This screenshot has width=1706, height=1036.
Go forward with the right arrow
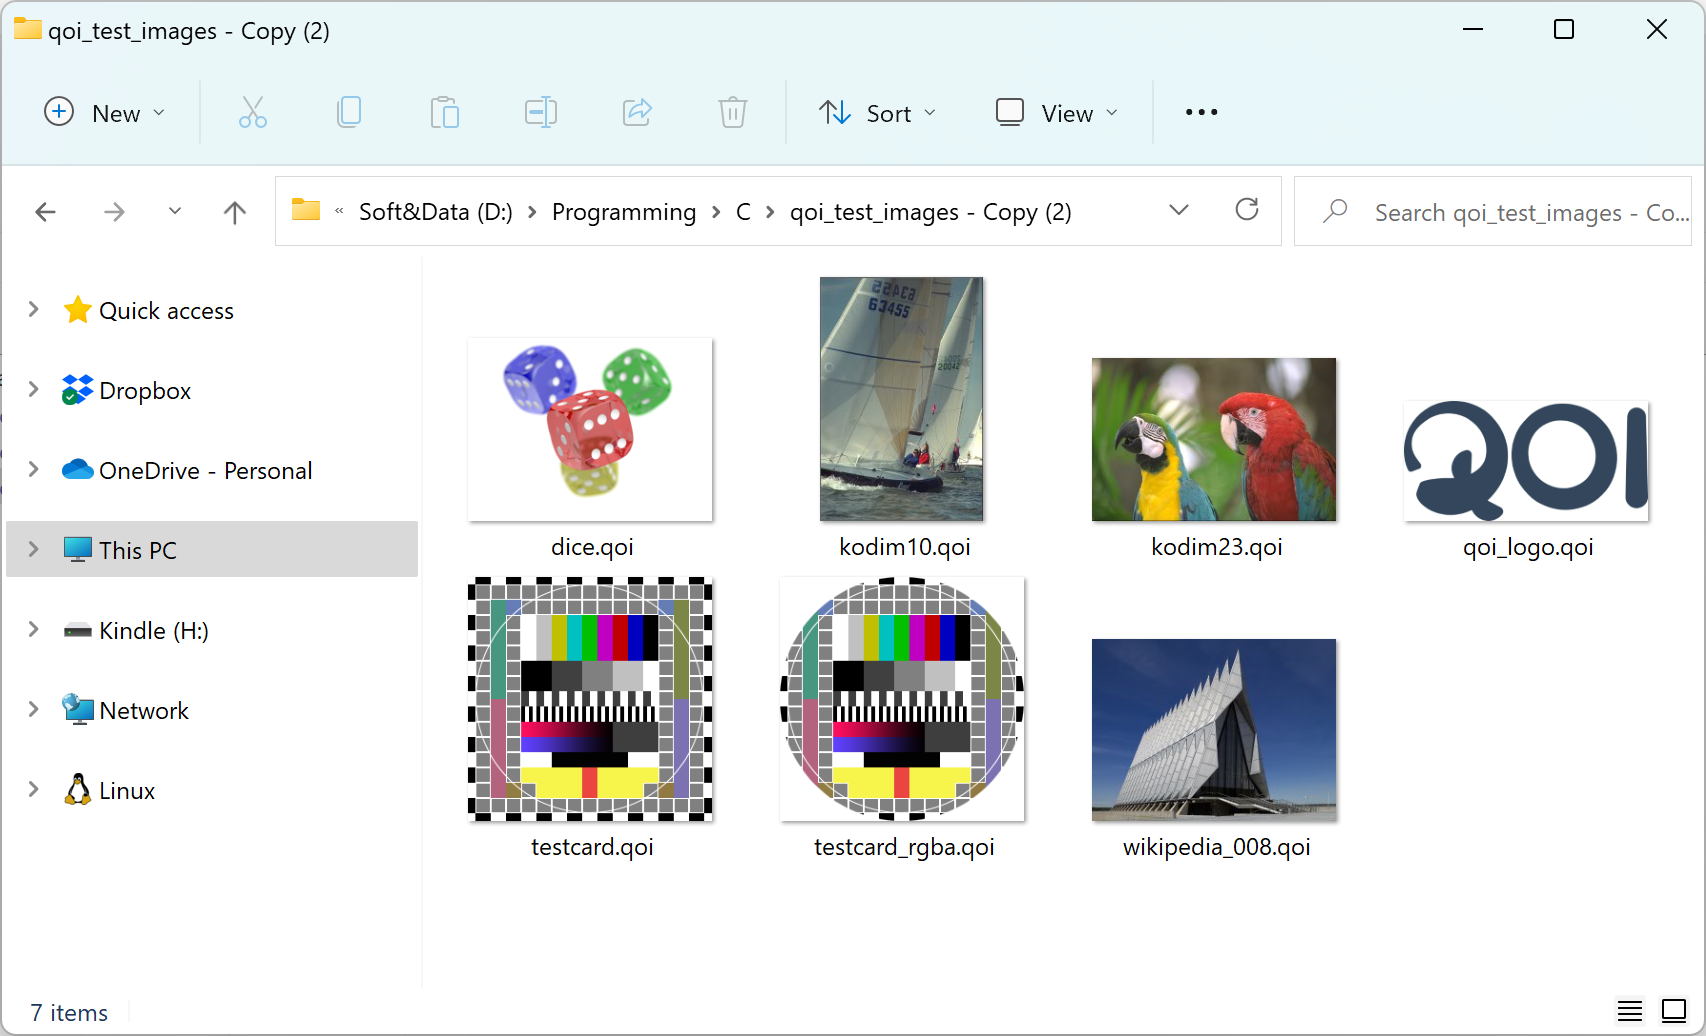[114, 212]
